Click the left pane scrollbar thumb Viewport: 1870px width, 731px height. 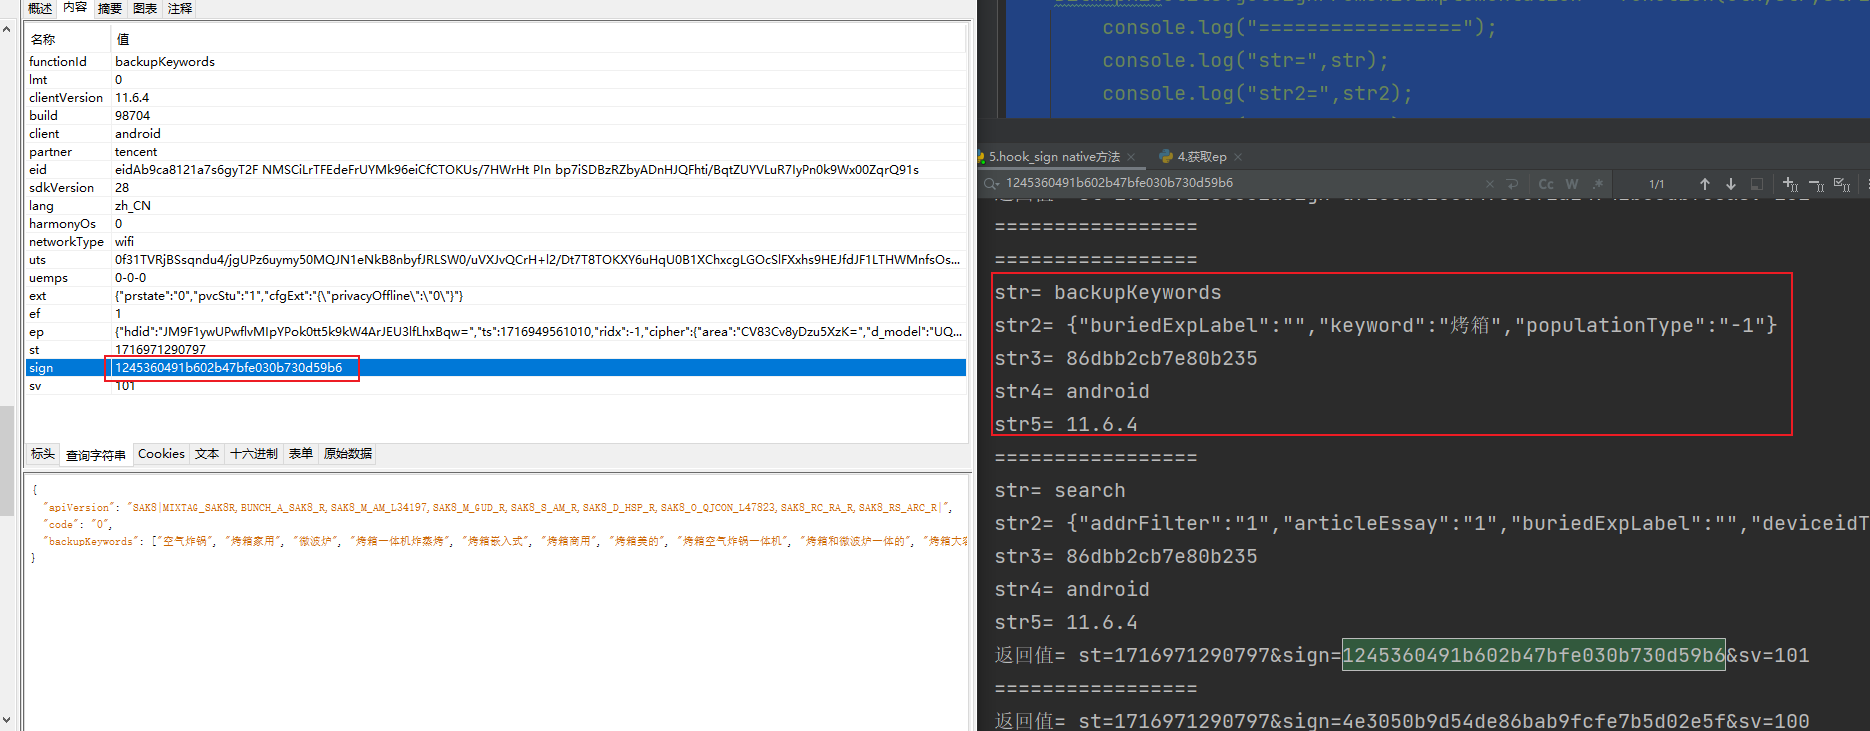[x=7, y=460]
